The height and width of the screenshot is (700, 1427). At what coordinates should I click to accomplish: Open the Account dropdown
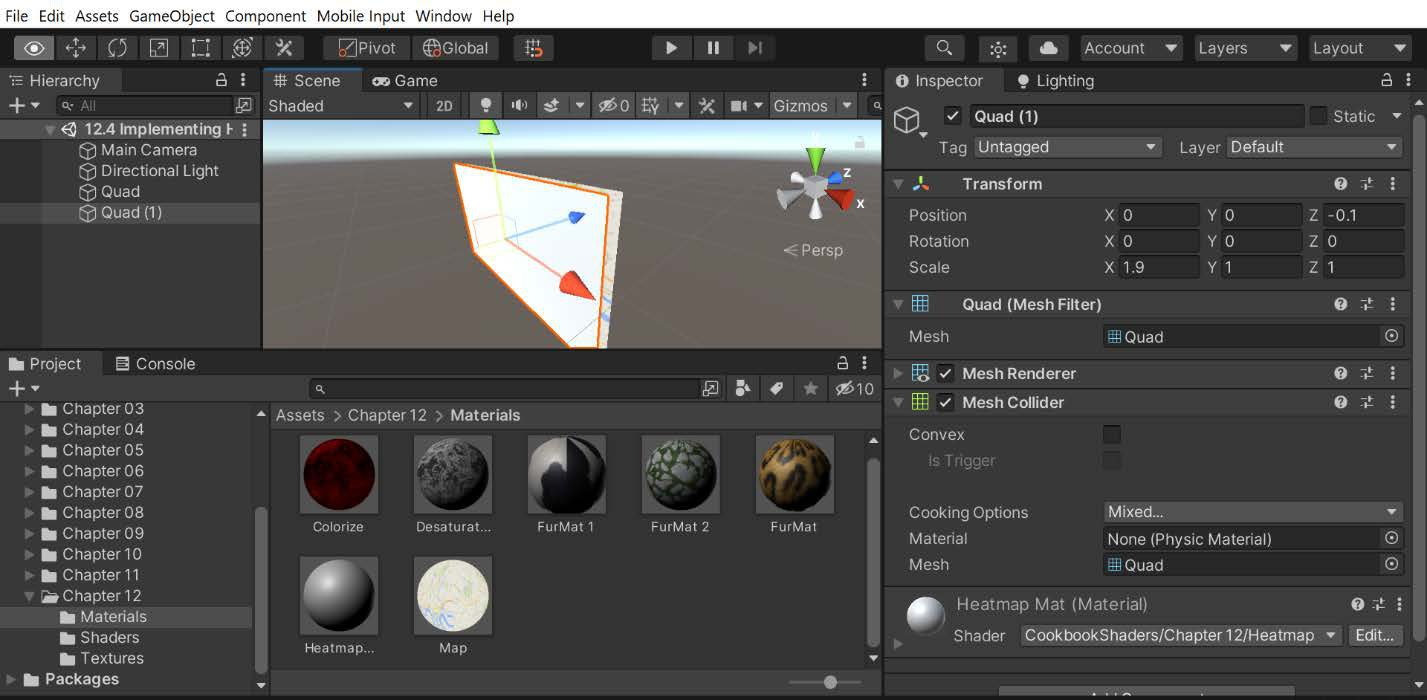point(1131,48)
